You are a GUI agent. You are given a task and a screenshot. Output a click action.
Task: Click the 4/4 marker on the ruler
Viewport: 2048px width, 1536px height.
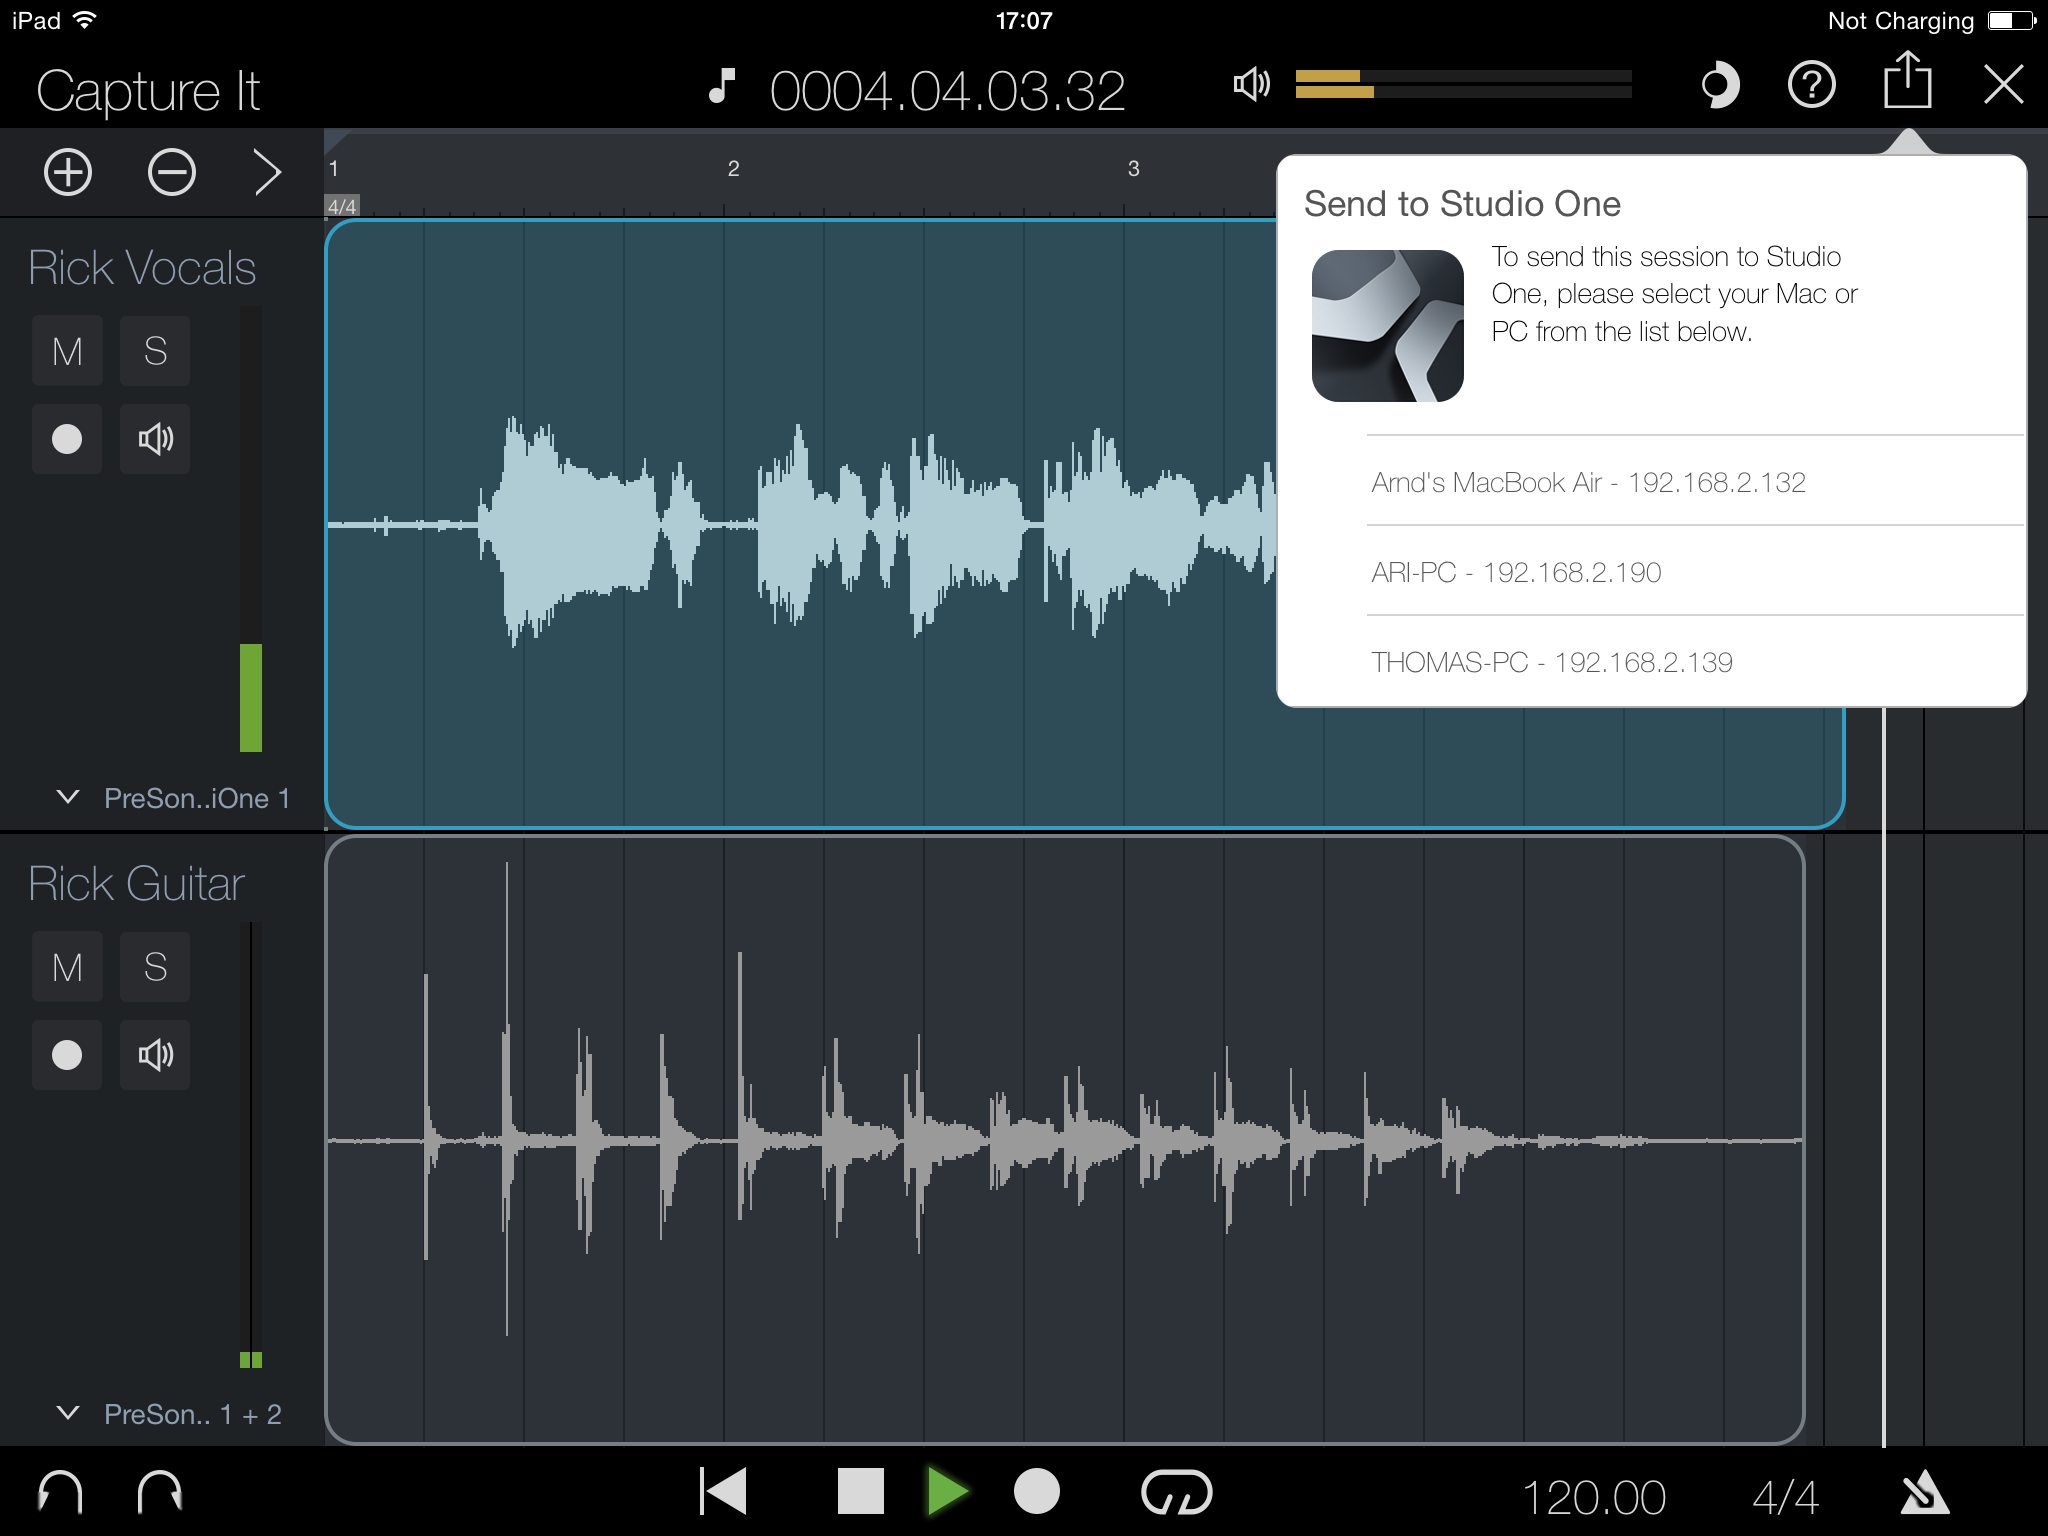pyautogui.click(x=342, y=206)
